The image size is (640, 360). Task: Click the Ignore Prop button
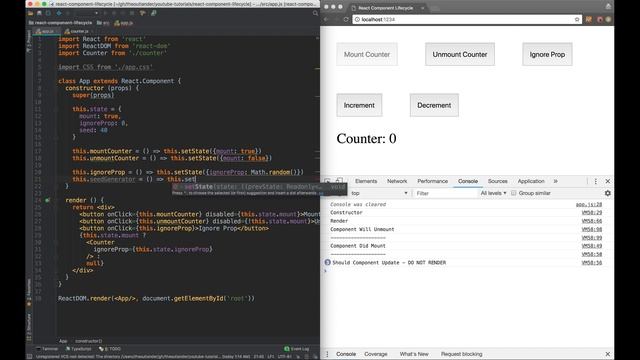tap(547, 54)
